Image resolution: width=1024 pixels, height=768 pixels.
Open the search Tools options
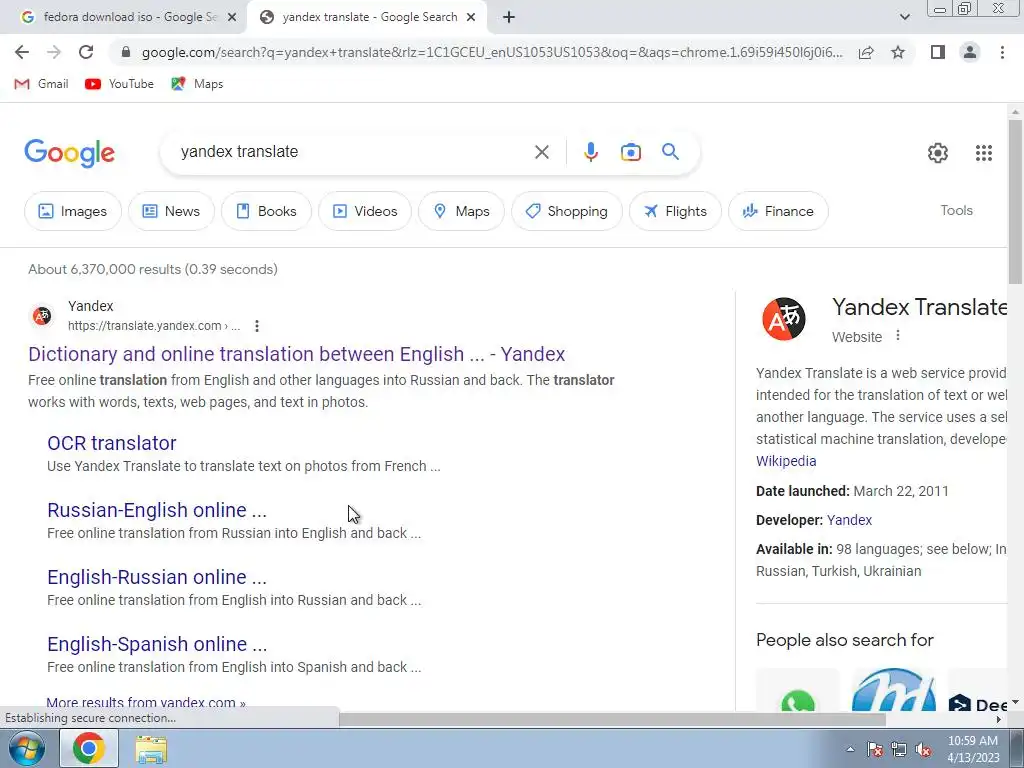956,210
